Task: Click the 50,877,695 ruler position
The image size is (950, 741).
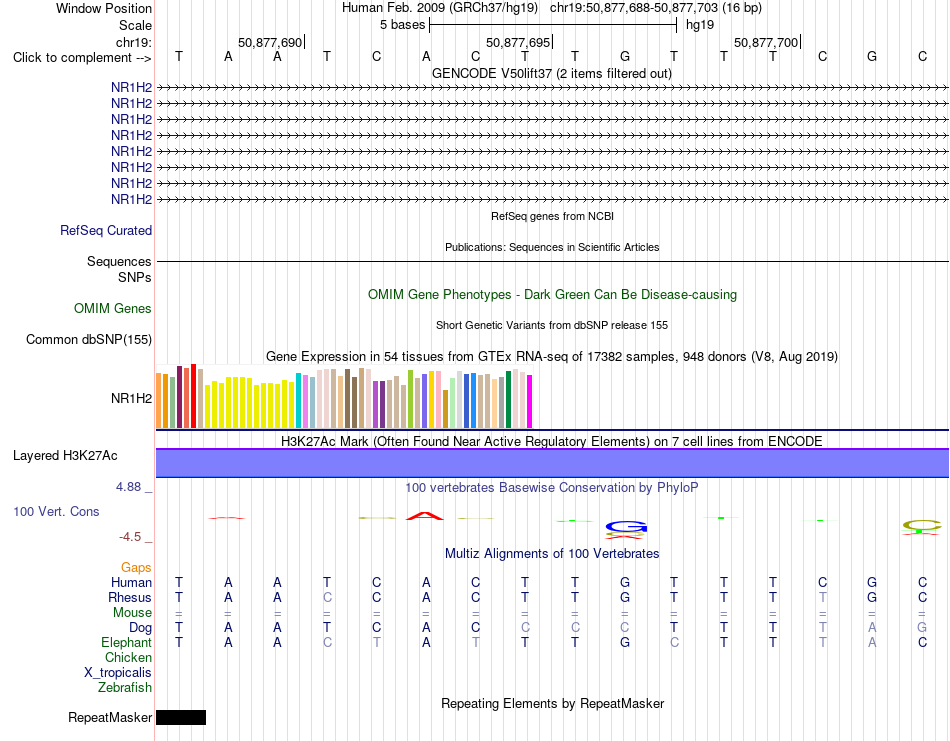Action: click(518, 42)
